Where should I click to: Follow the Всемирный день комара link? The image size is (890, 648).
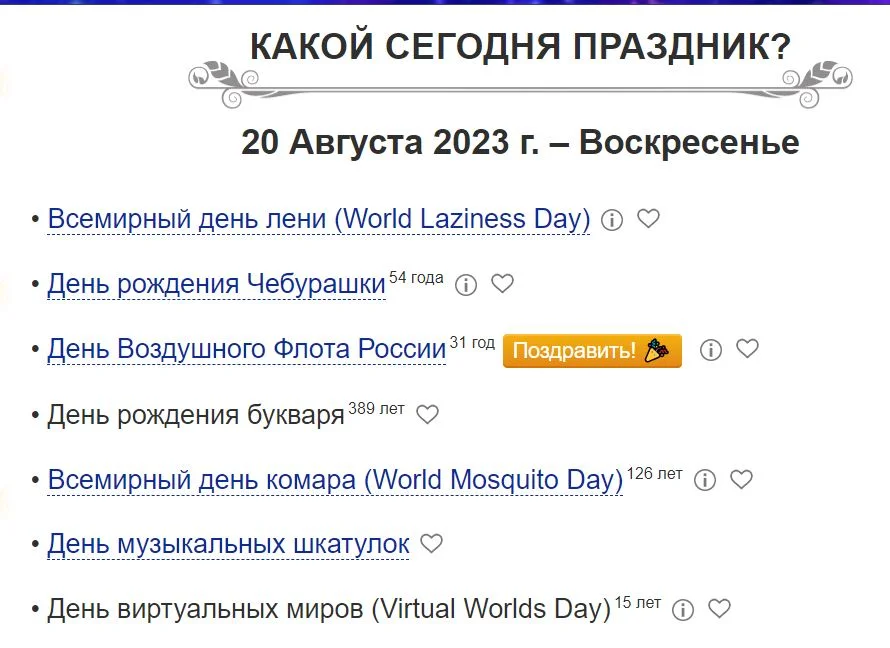pyautogui.click(x=335, y=480)
